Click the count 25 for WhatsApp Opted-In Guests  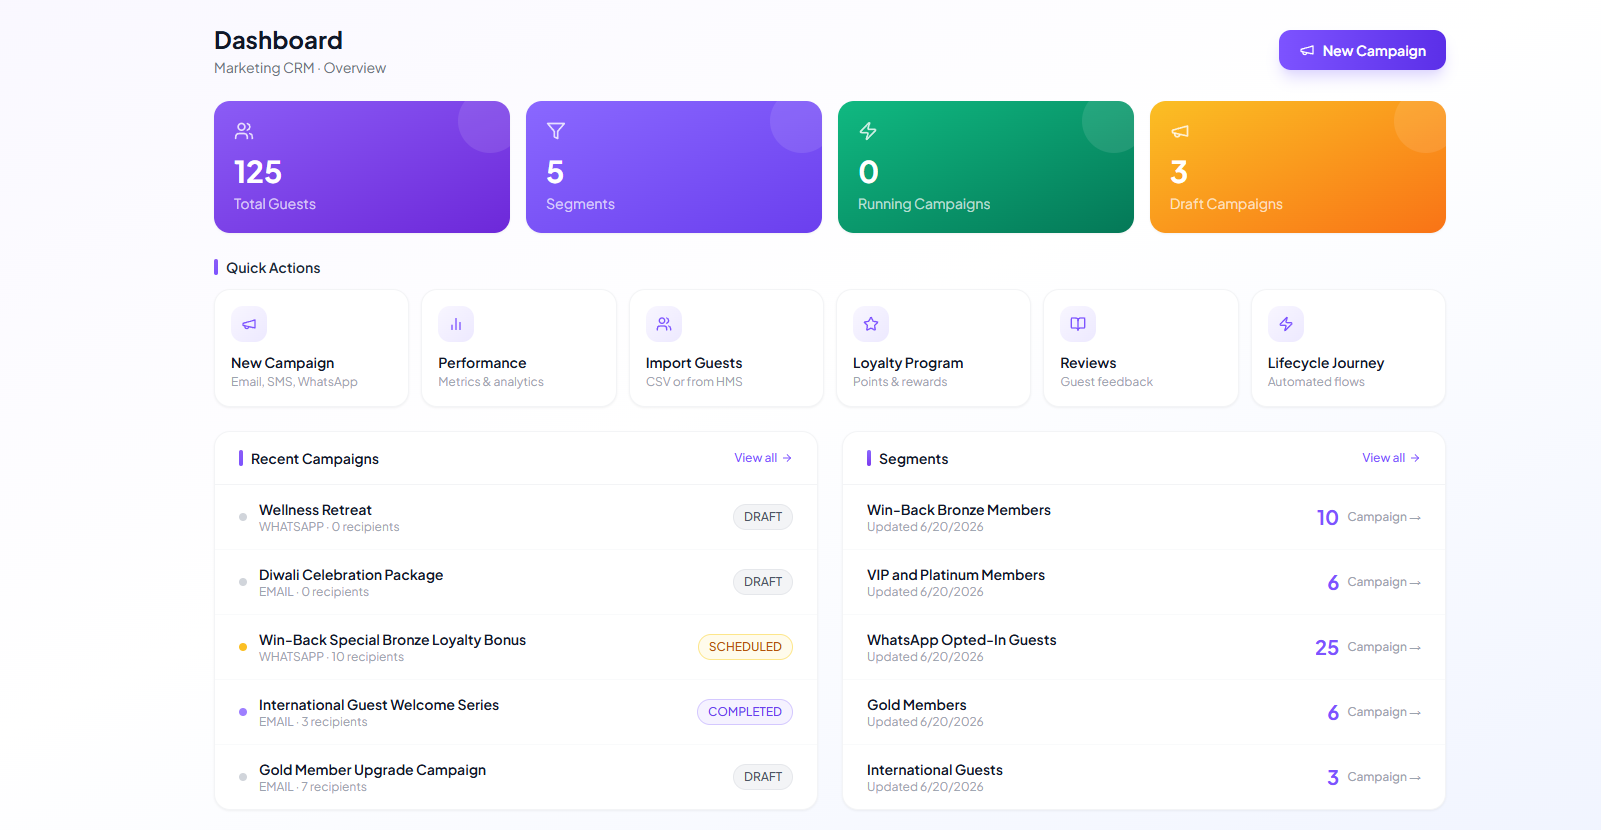point(1327,648)
